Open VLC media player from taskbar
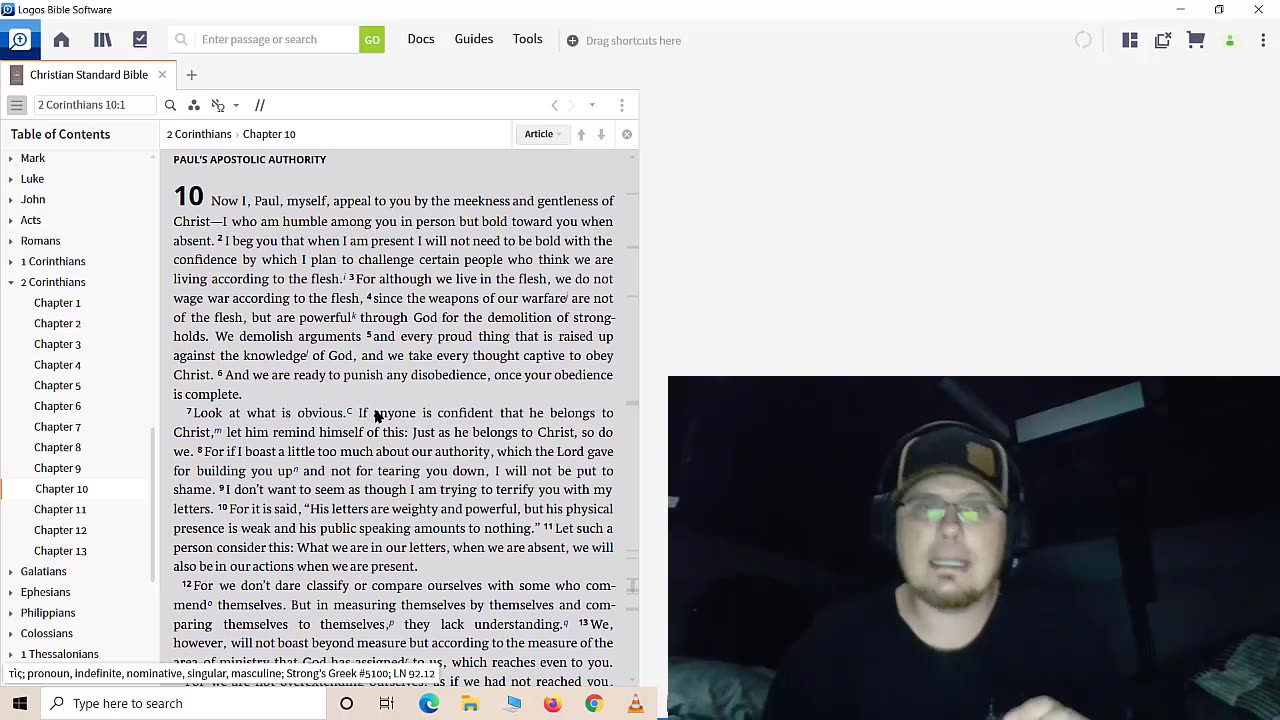This screenshot has width=1280, height=720. click(x=635, y=703)
